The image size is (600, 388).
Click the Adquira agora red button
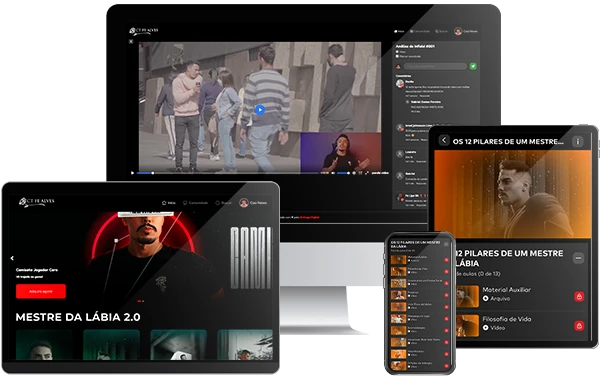click(x=41, y=292)
